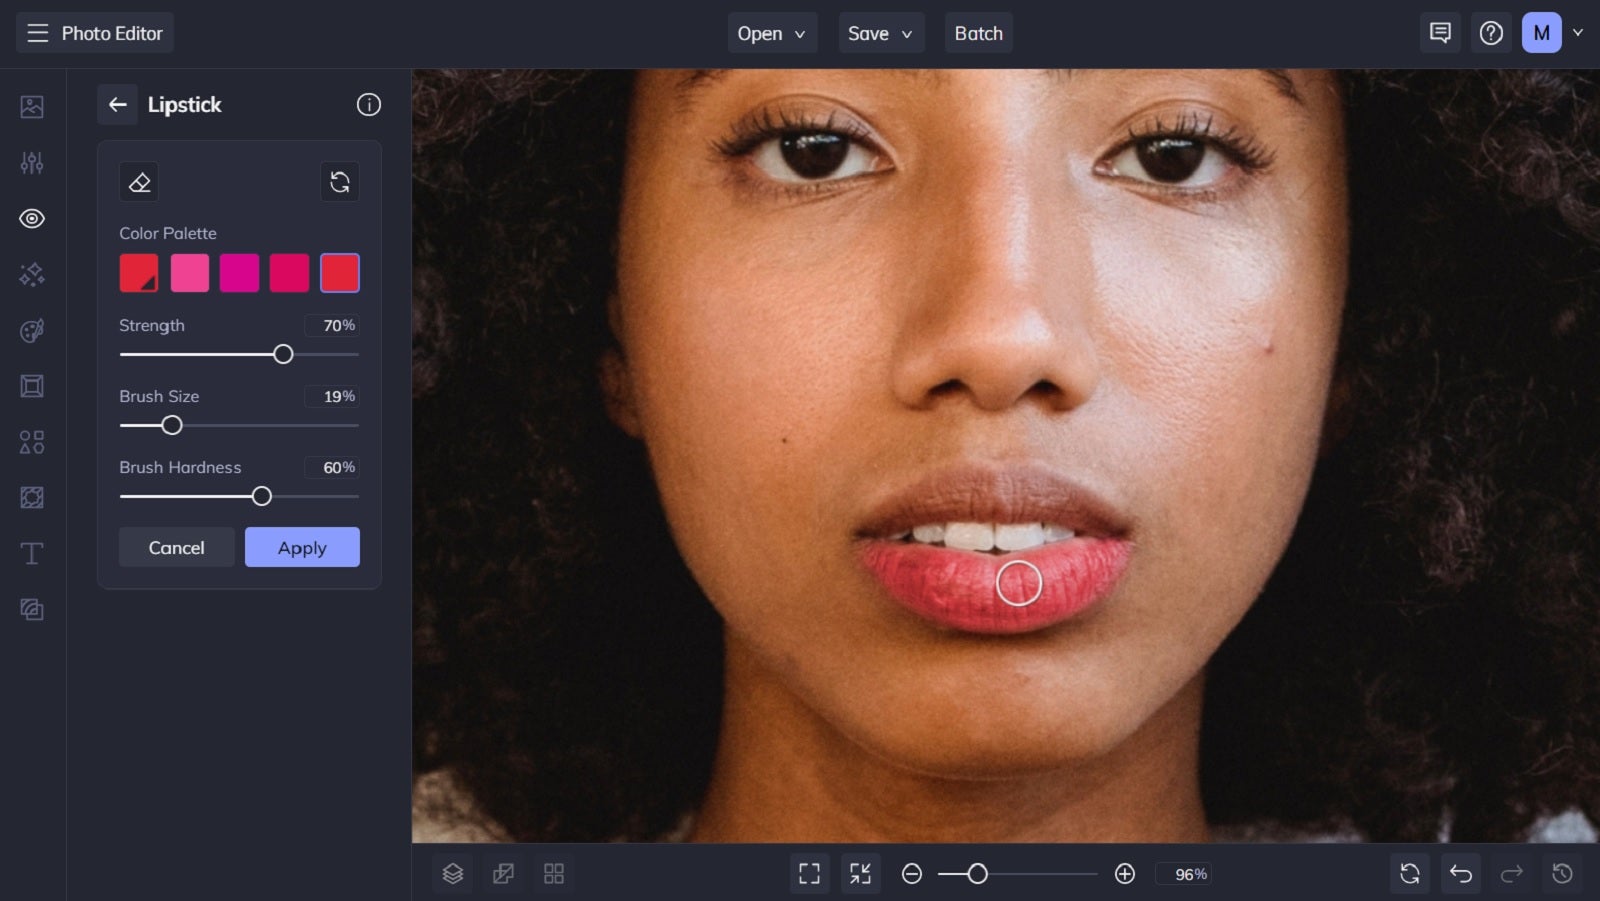Open the Layers panel in the bottom bar
Screen dimensions: 1600x901
pyautogui.click(x=452, y=873)
